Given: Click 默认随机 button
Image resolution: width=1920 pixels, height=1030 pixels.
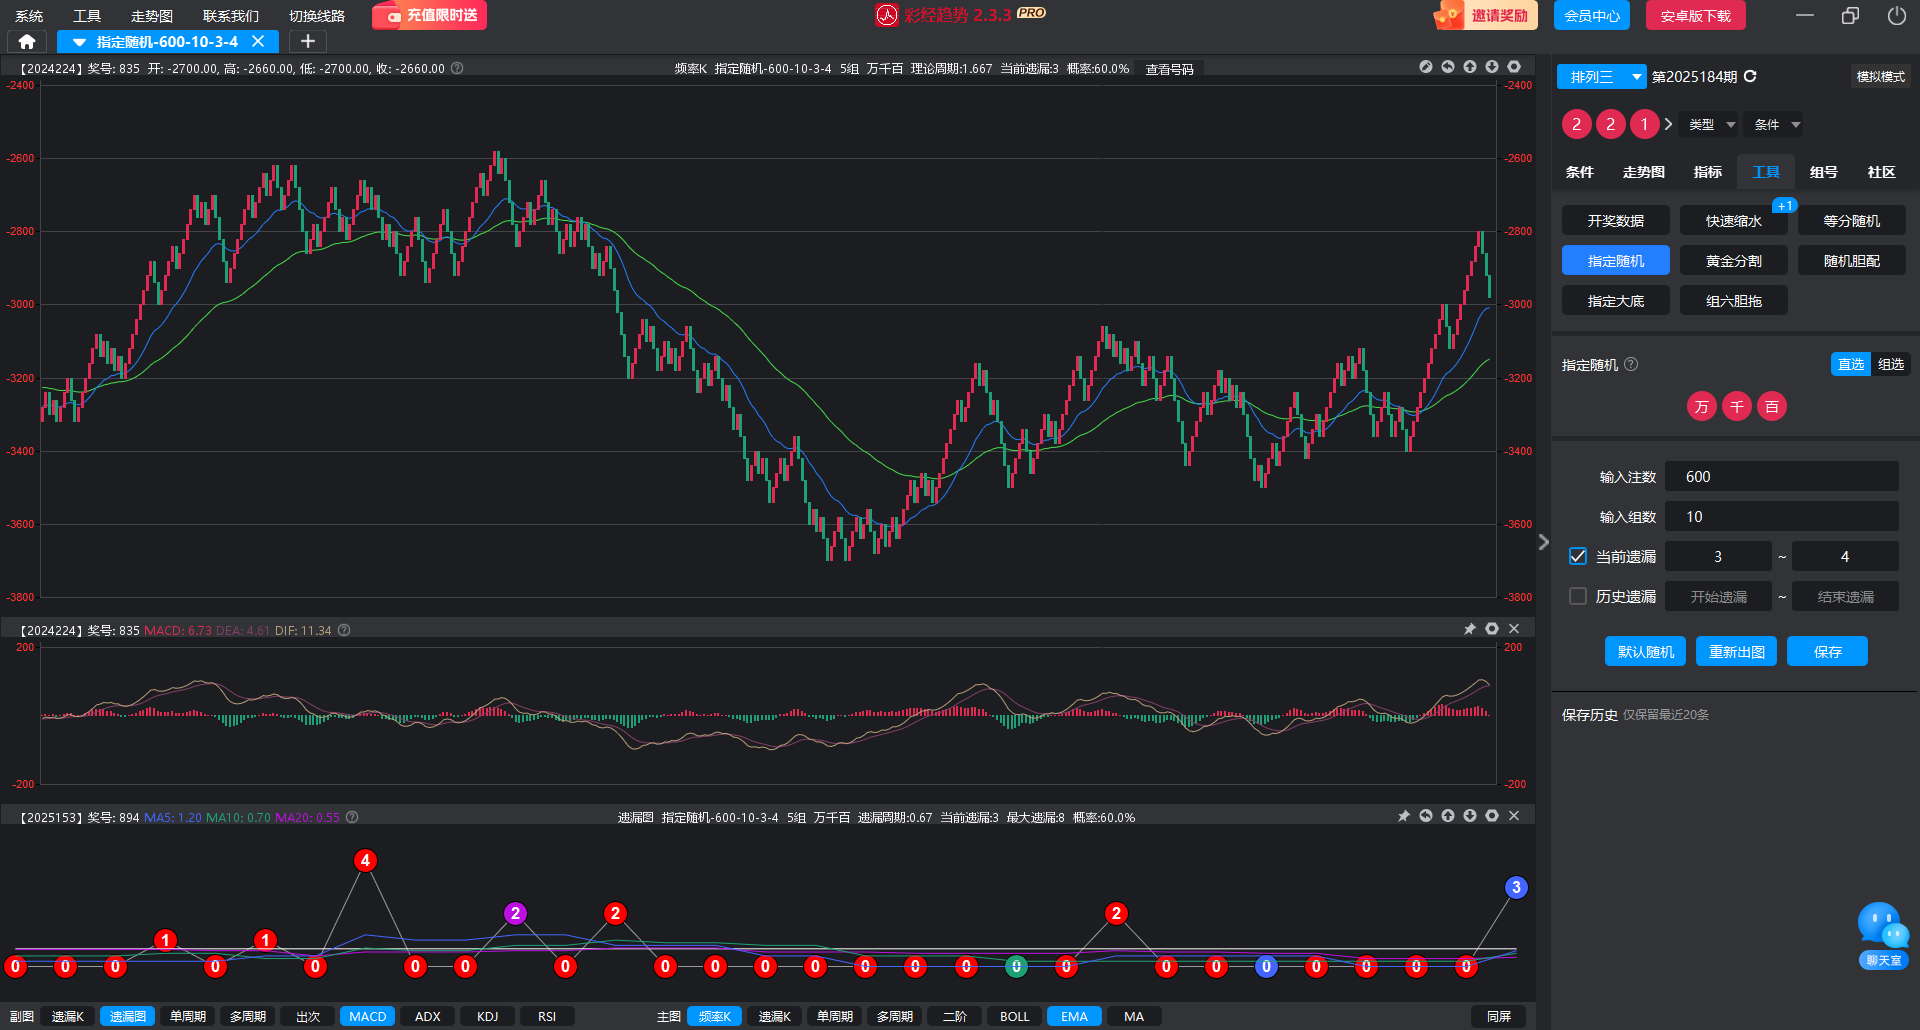Looking at the screenshot, I should (1645, 651).
